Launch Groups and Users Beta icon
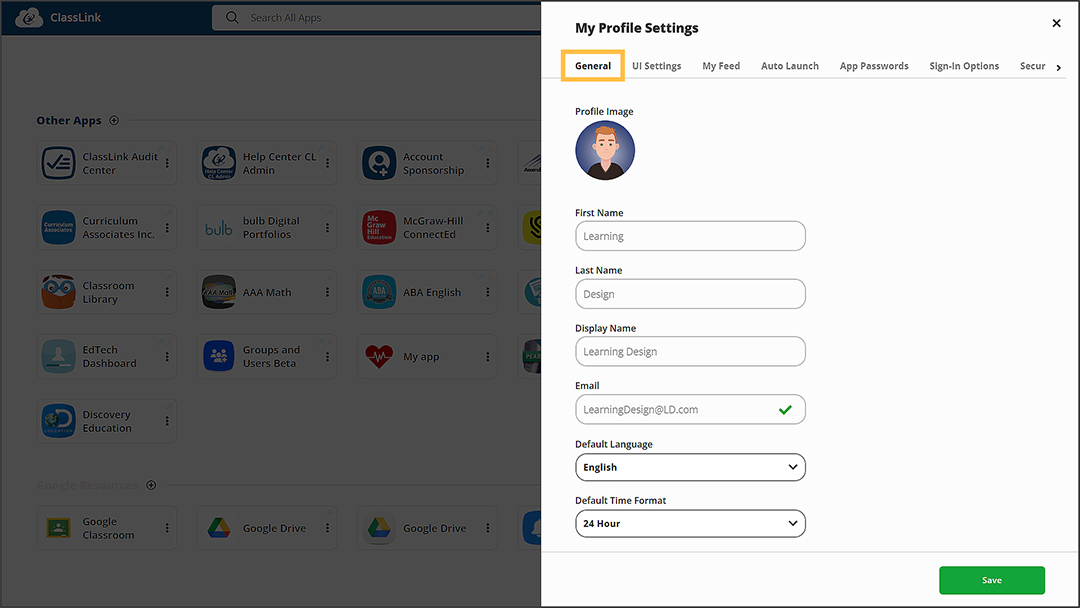1080x608 pixels. [x=219, y=356]
